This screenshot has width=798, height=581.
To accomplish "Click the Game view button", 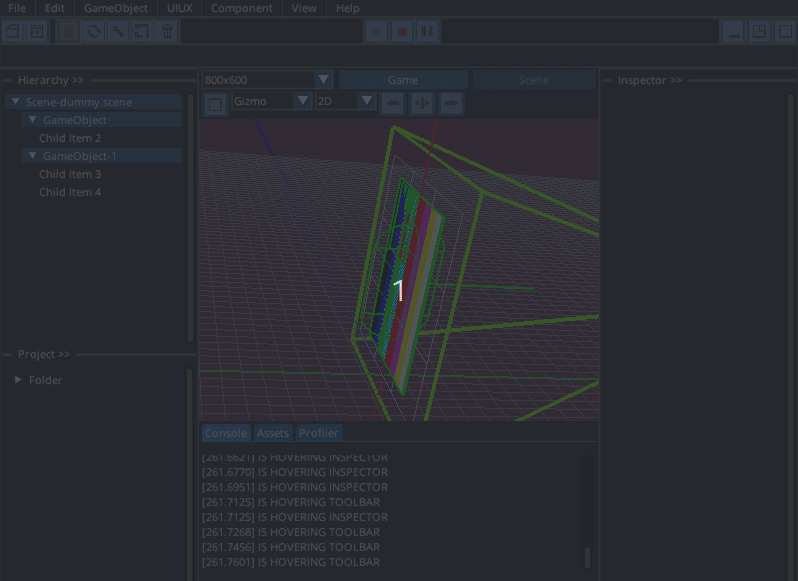I will 403,80.
